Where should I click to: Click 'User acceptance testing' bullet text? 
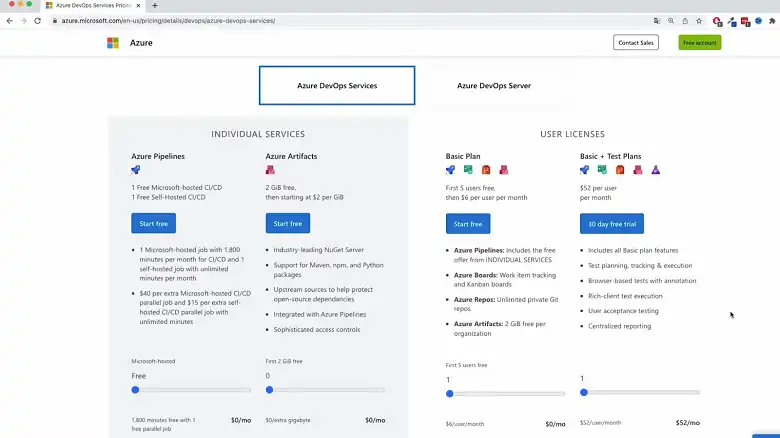(623, 311)
